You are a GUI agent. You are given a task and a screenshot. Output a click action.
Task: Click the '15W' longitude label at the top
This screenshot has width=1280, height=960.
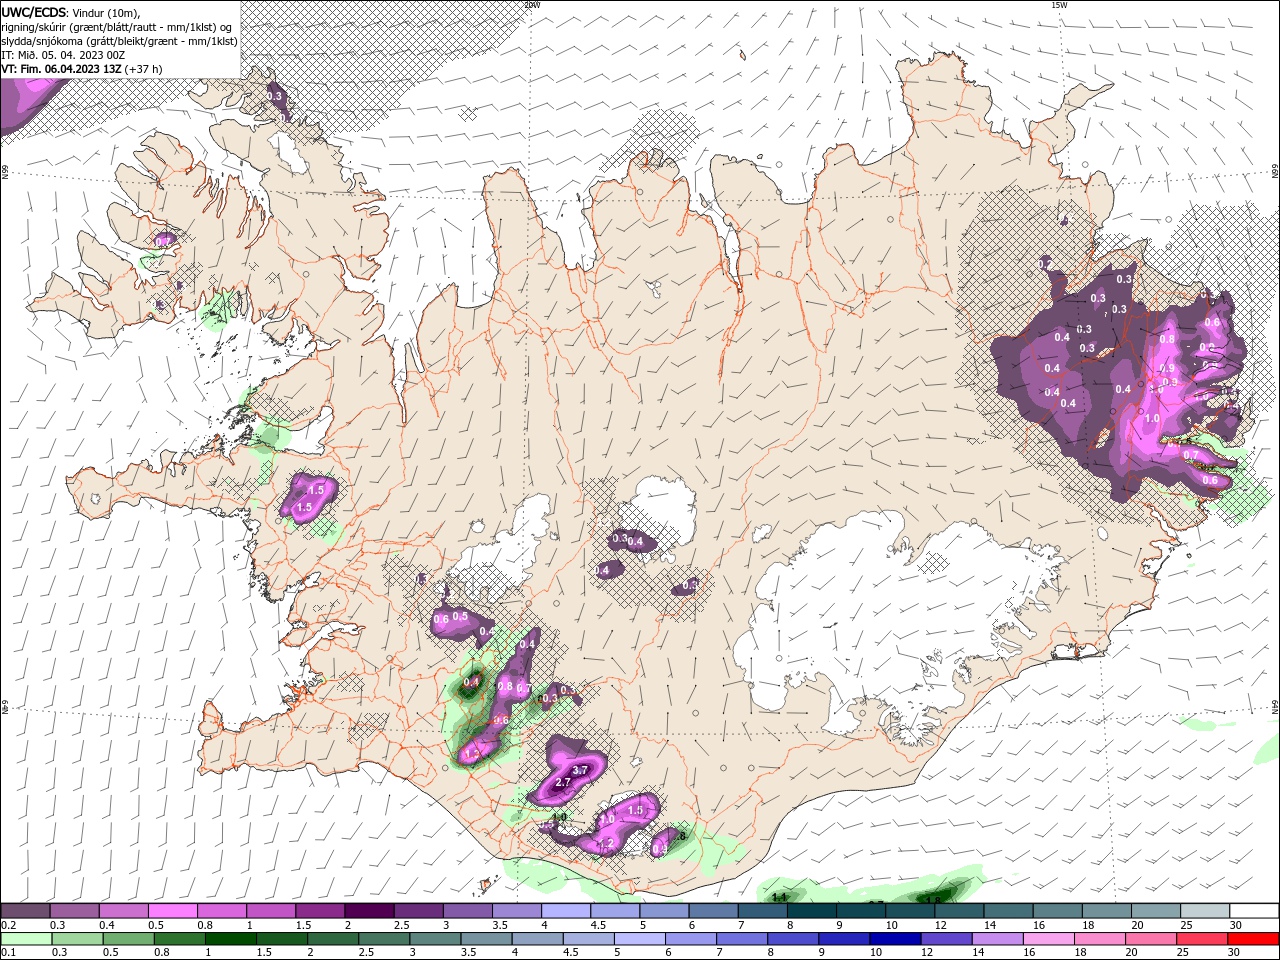pos(1059,4)
